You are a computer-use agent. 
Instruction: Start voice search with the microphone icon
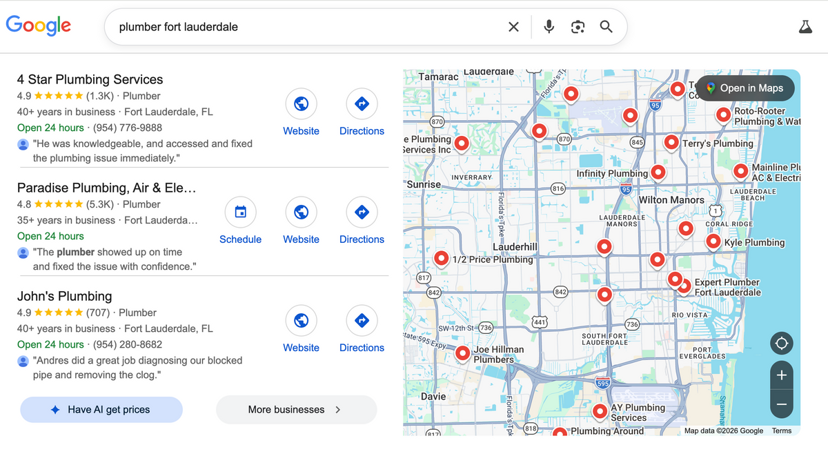[x=549, y=27]
